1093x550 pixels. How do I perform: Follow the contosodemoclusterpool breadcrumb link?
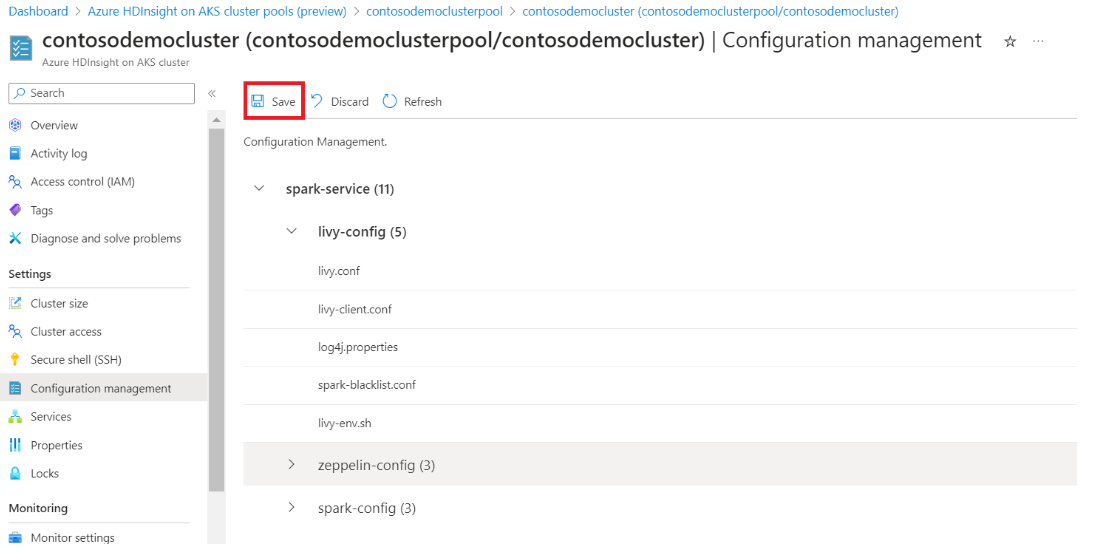click(434, 11)
